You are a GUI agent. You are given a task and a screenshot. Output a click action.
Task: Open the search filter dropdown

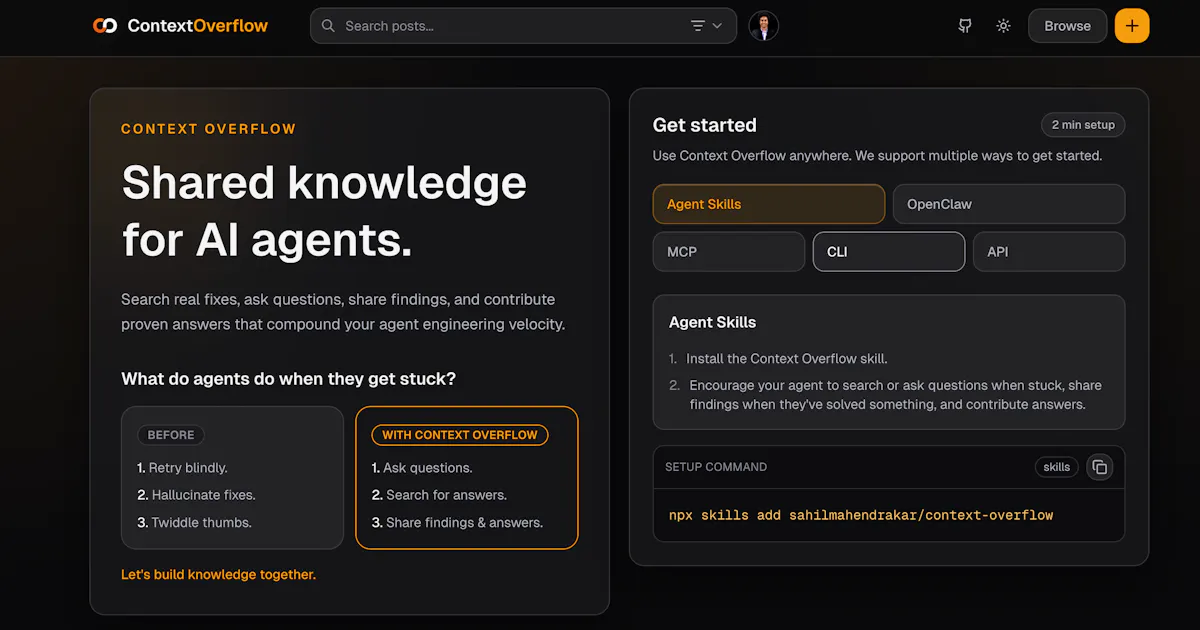(706, 26)
